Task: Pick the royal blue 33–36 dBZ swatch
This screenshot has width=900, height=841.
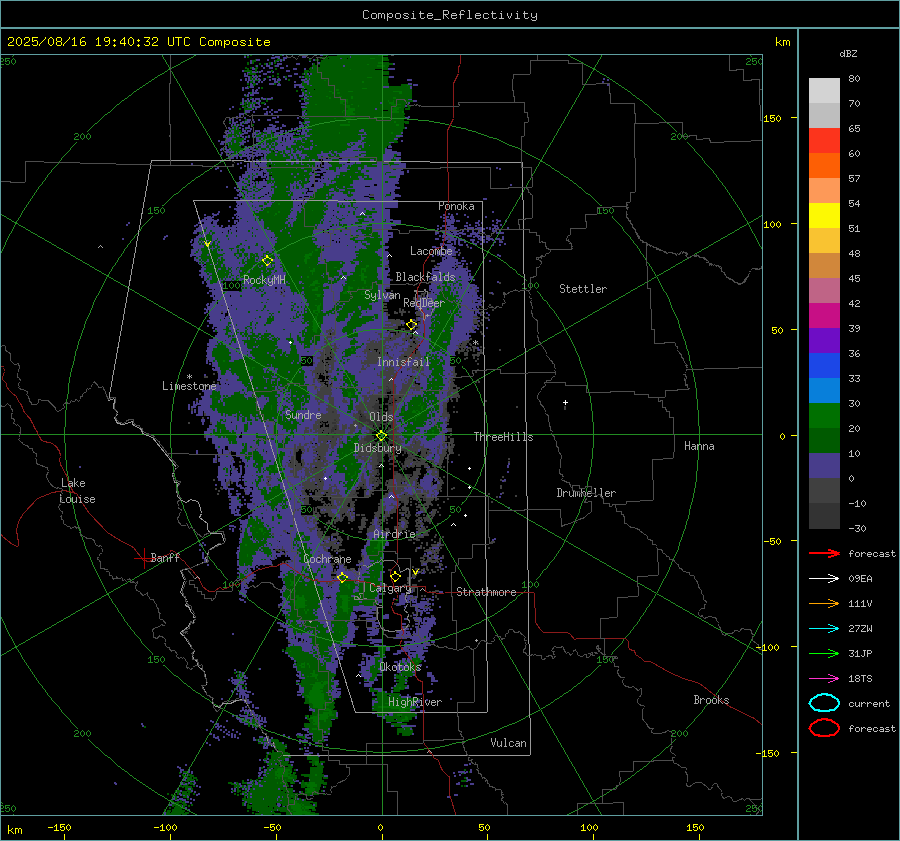Action: coord(824,366)
